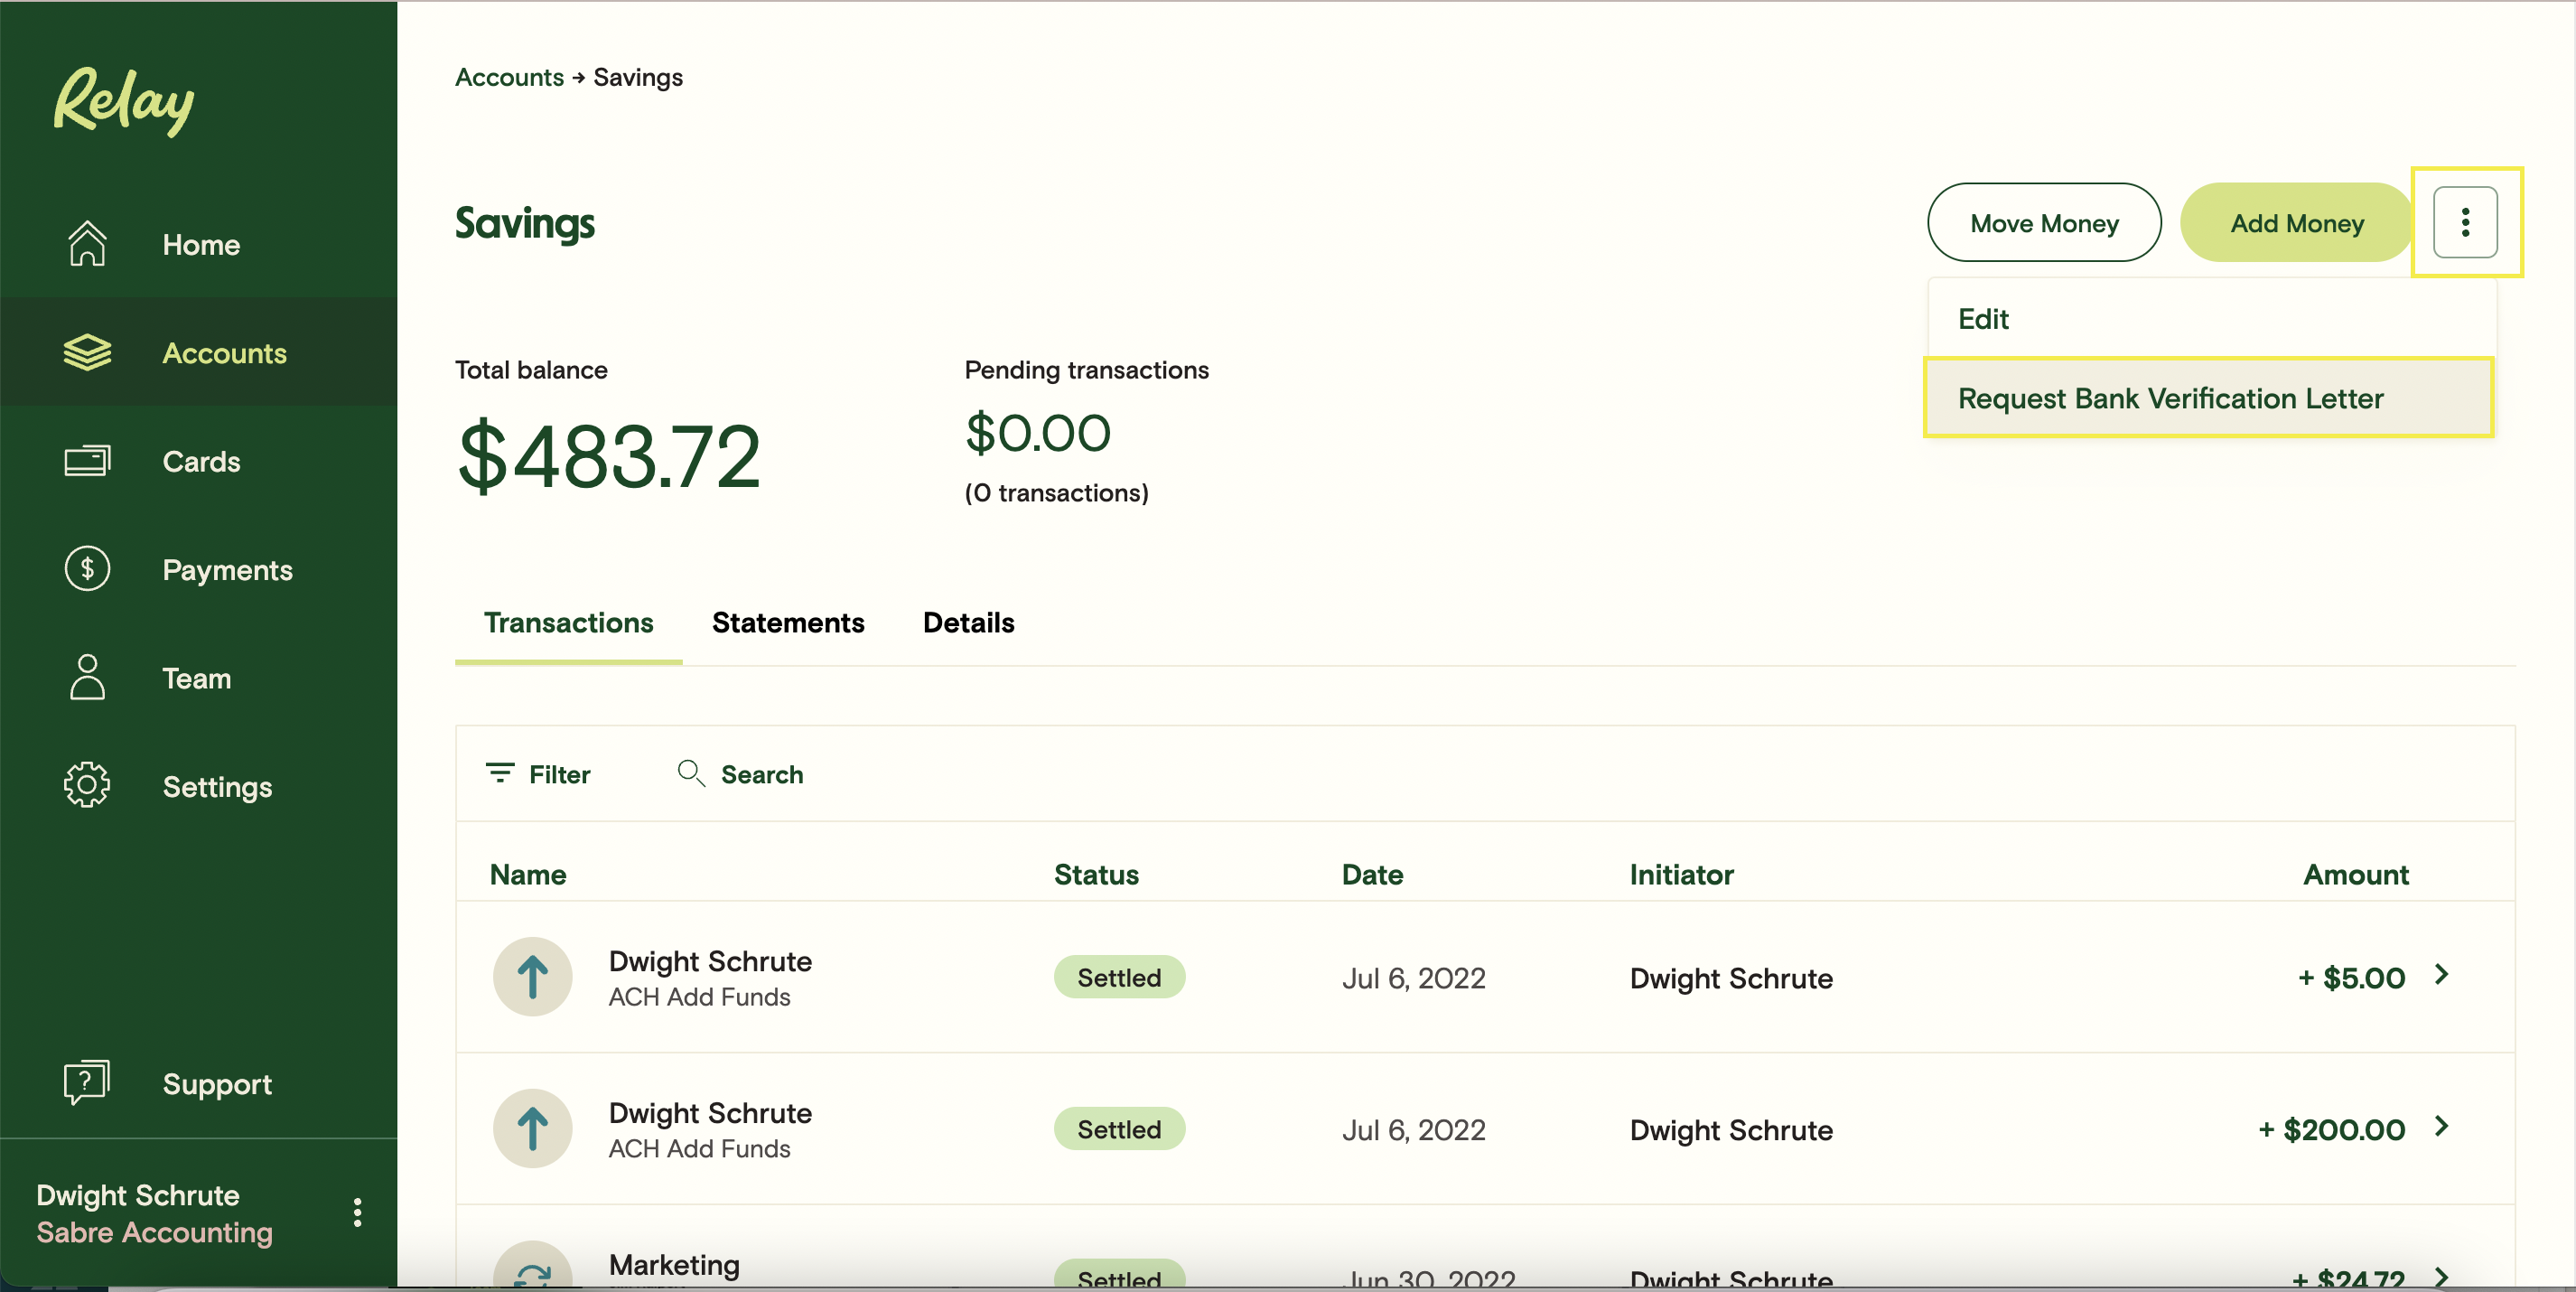
Task: Click the Payments dollar circle icon
Action: pos(87,569)
